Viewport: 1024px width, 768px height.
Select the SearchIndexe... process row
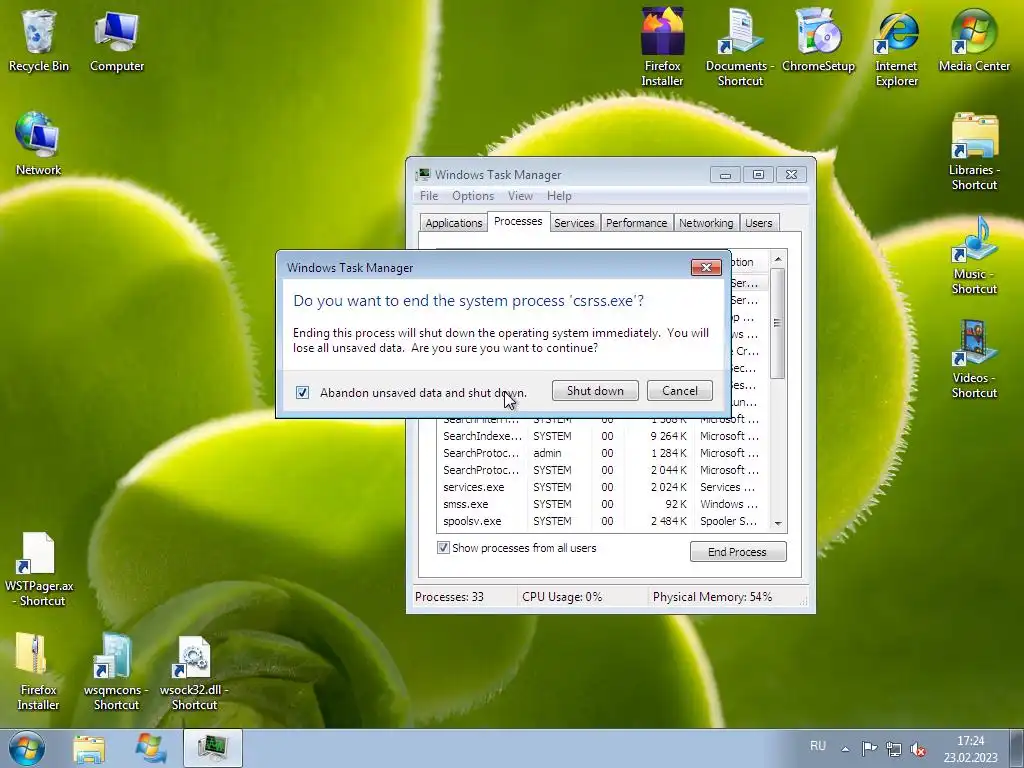(x=602, y=436)
